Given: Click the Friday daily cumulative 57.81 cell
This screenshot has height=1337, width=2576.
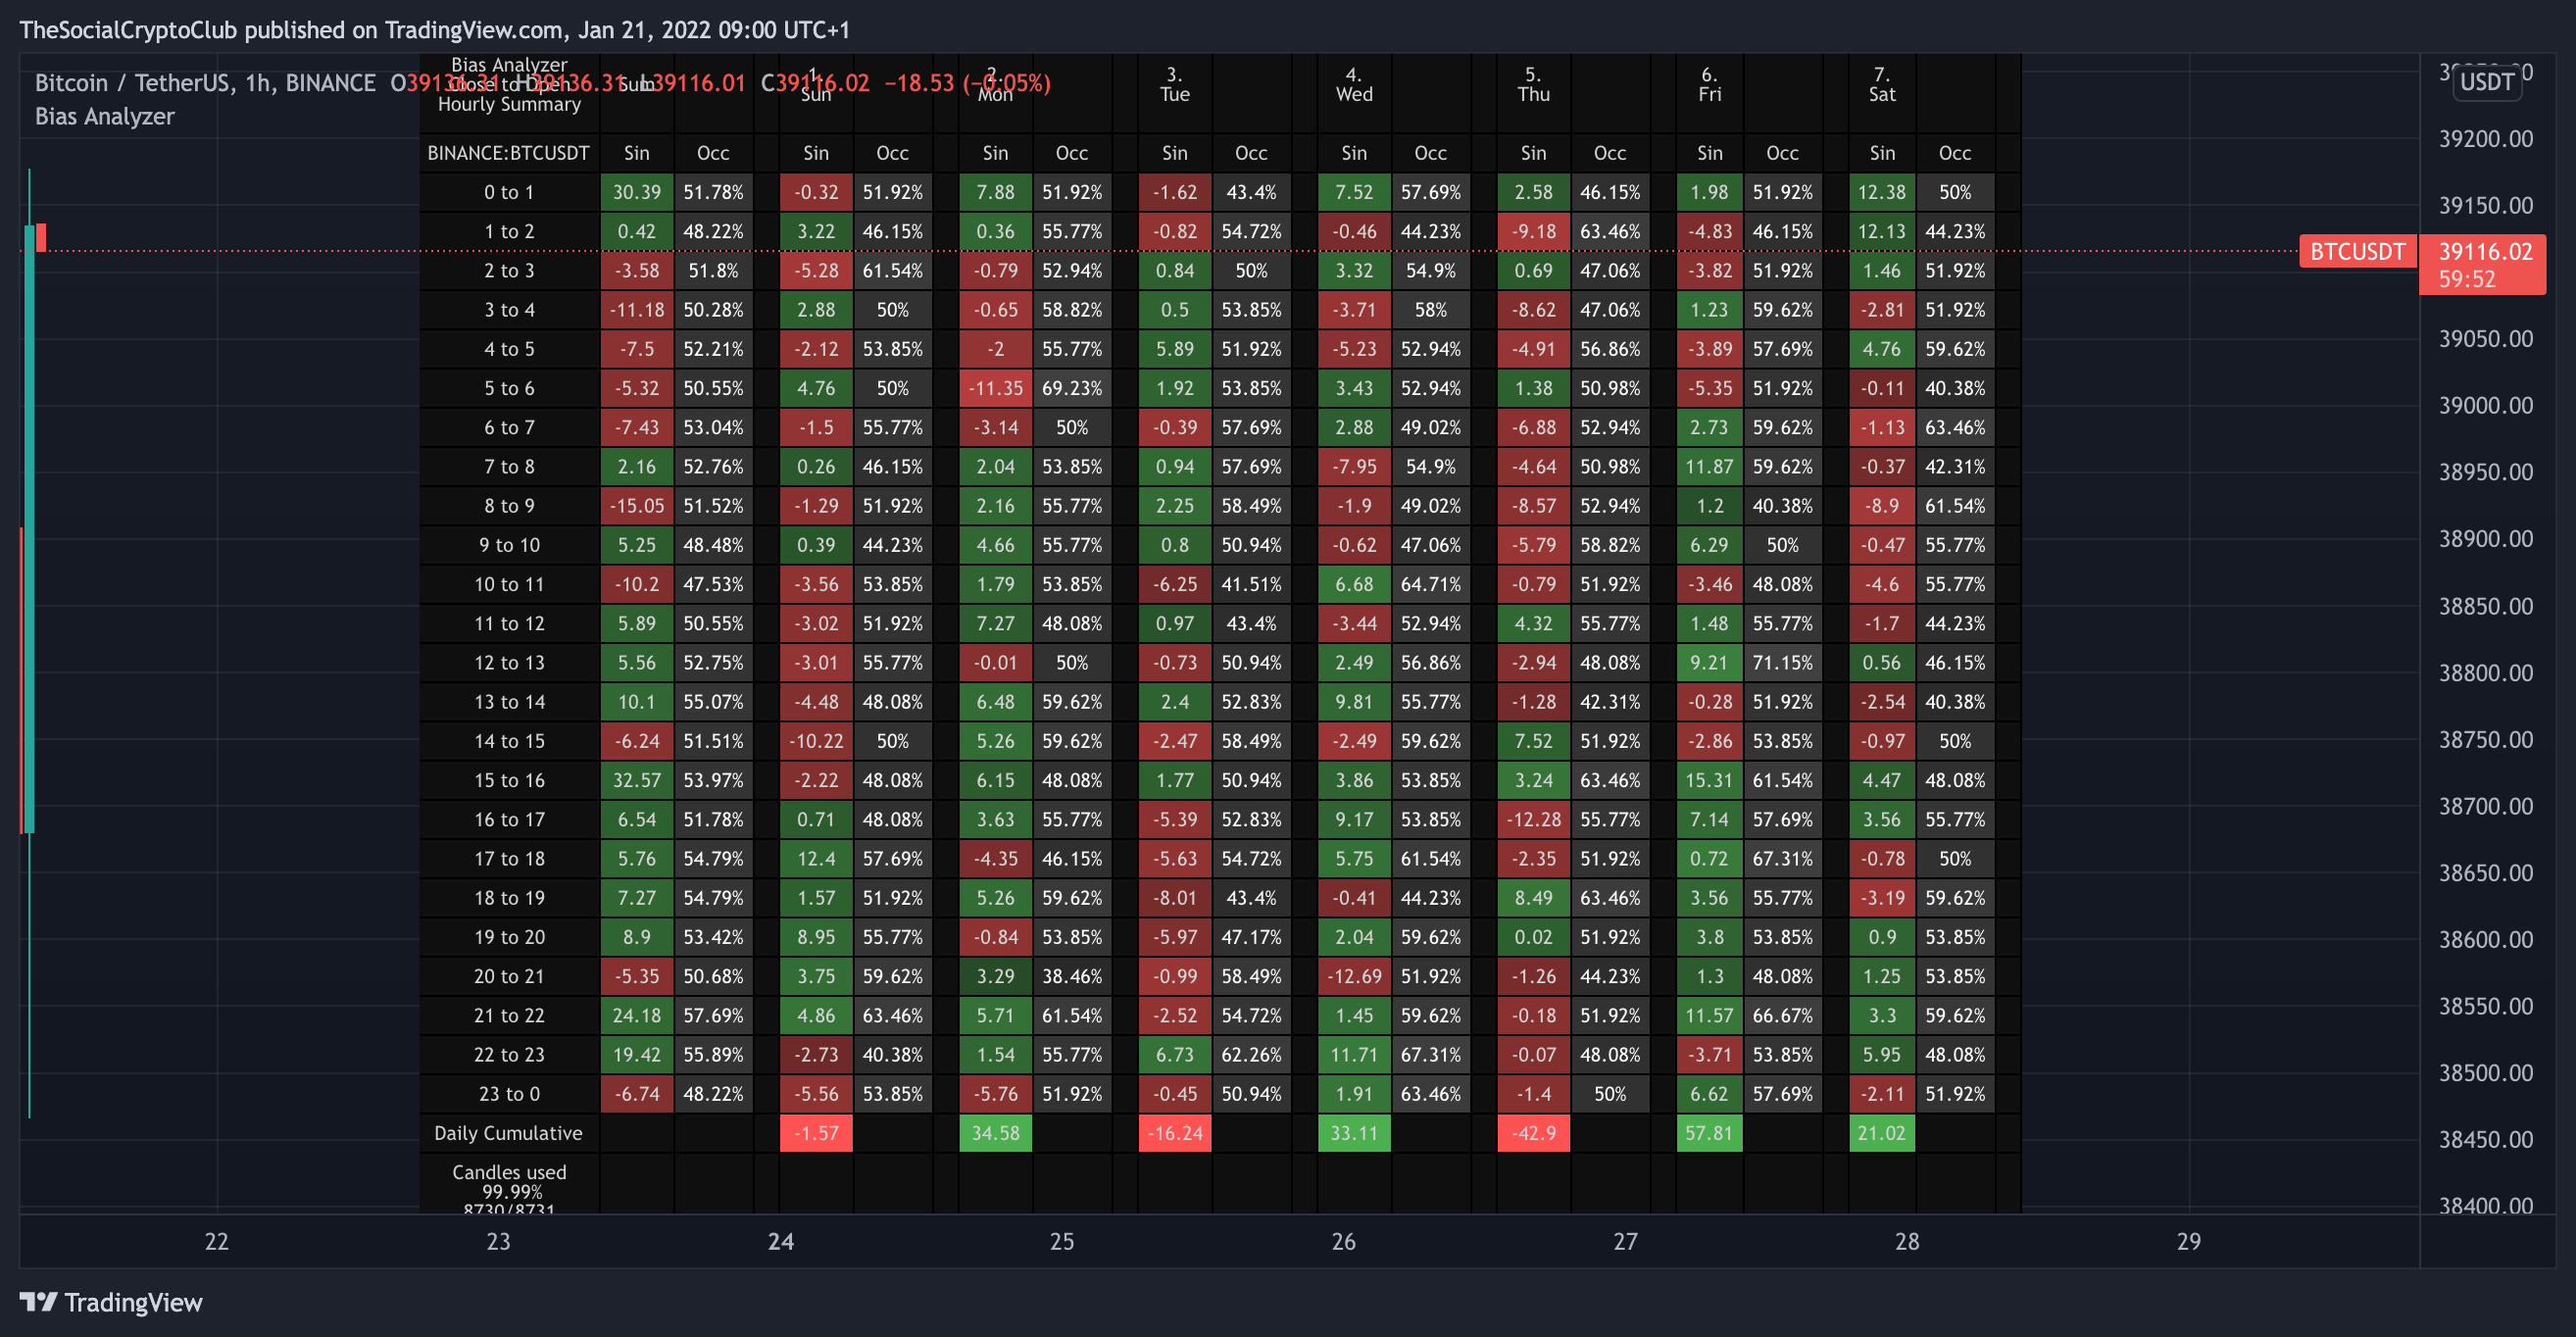Looking at the screenshot, I should 1709,1133.
